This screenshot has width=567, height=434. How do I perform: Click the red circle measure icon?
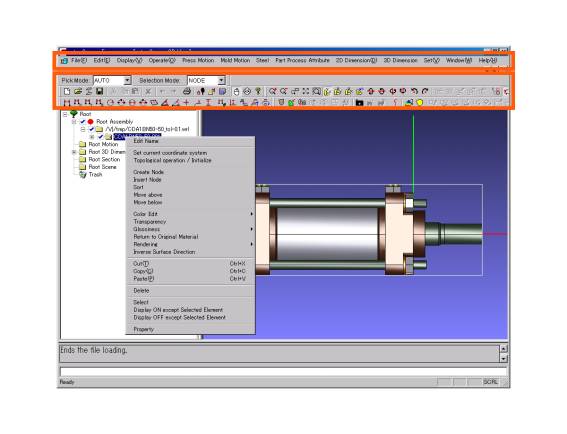tap(110, 103)
